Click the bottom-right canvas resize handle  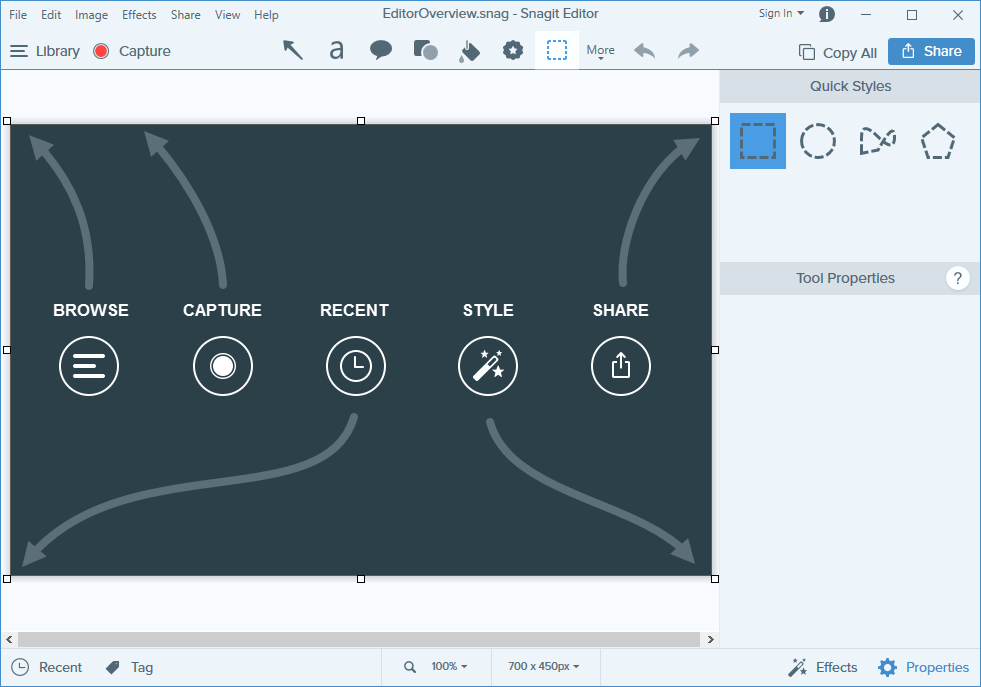tap(715, 579)
